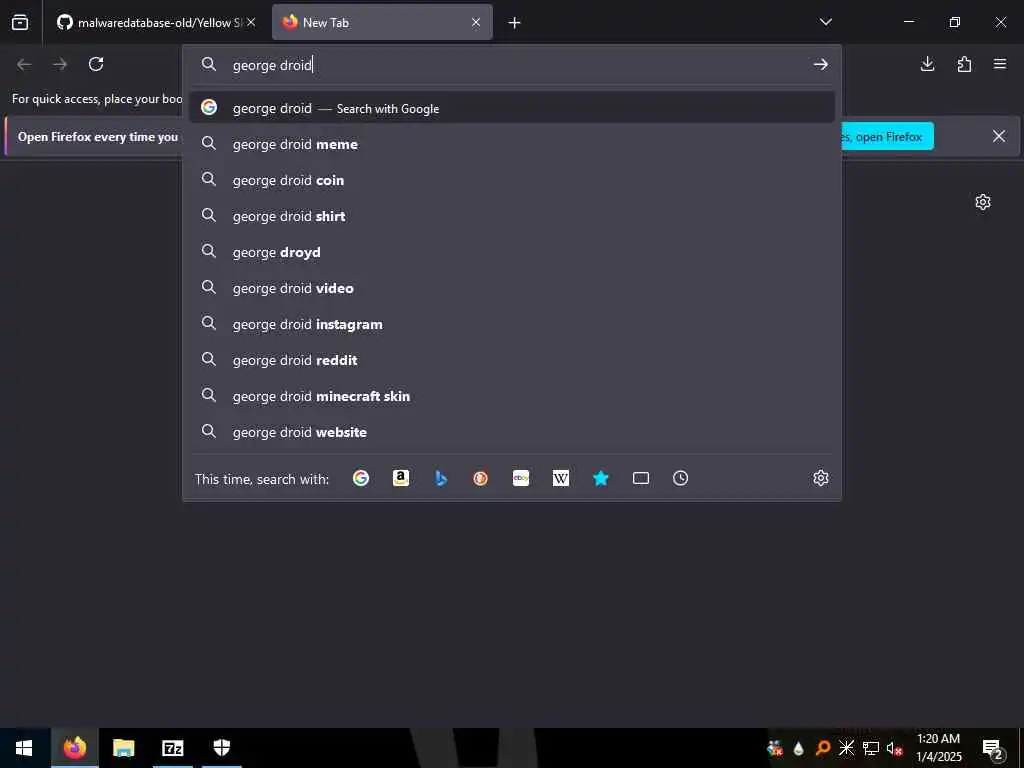The width and height of the screenshot is (1024, 768).
Task: Click Firefox icon in taskbar
Action: point(74,748)
